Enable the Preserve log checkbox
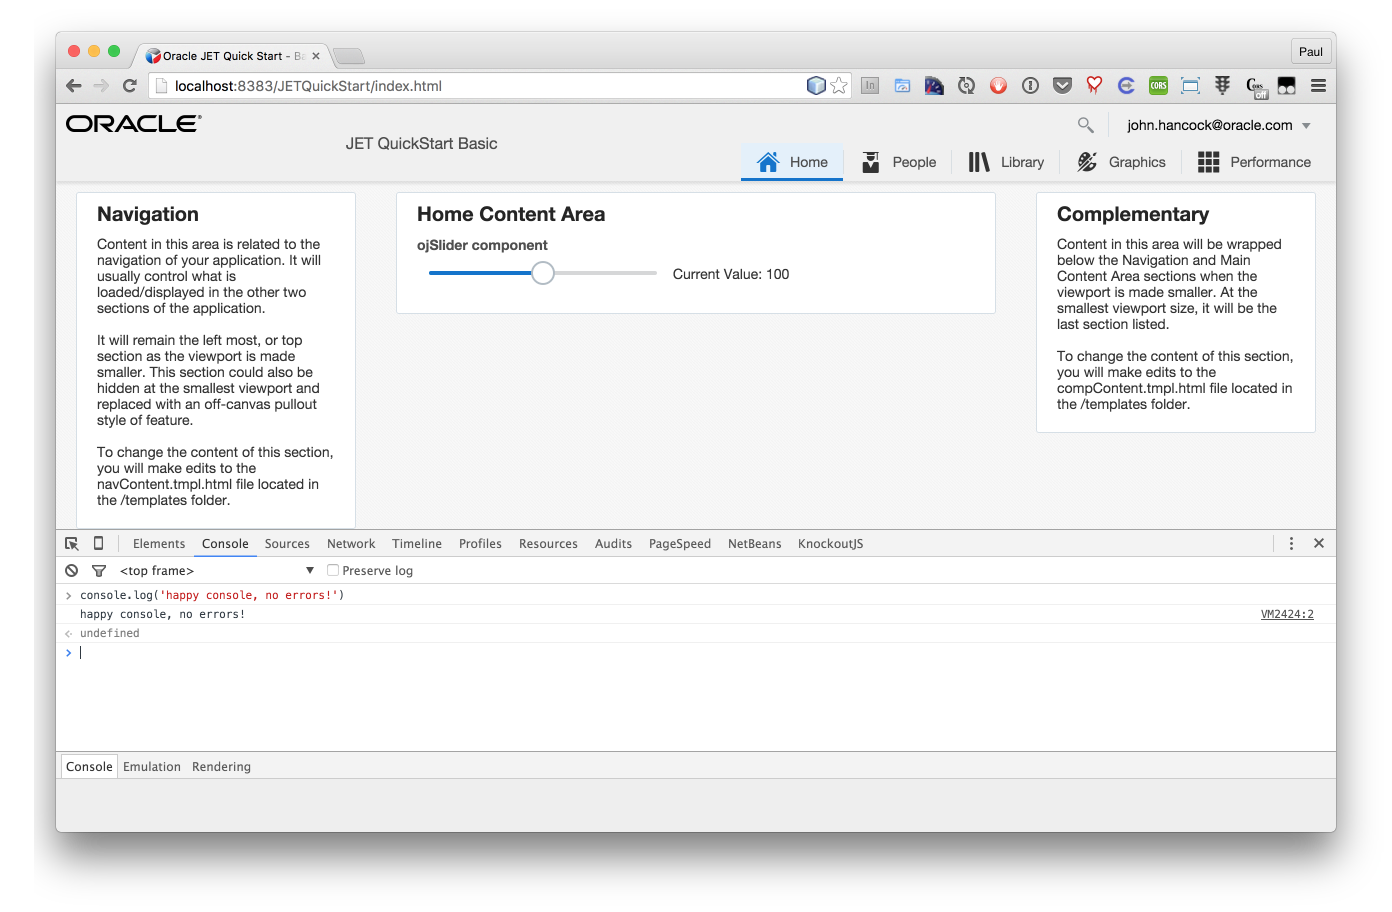 coord(333,571)
